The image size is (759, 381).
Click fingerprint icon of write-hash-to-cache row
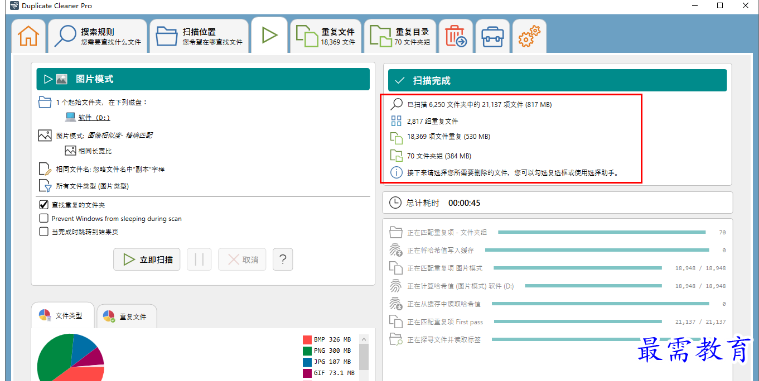tap(396, 250)
